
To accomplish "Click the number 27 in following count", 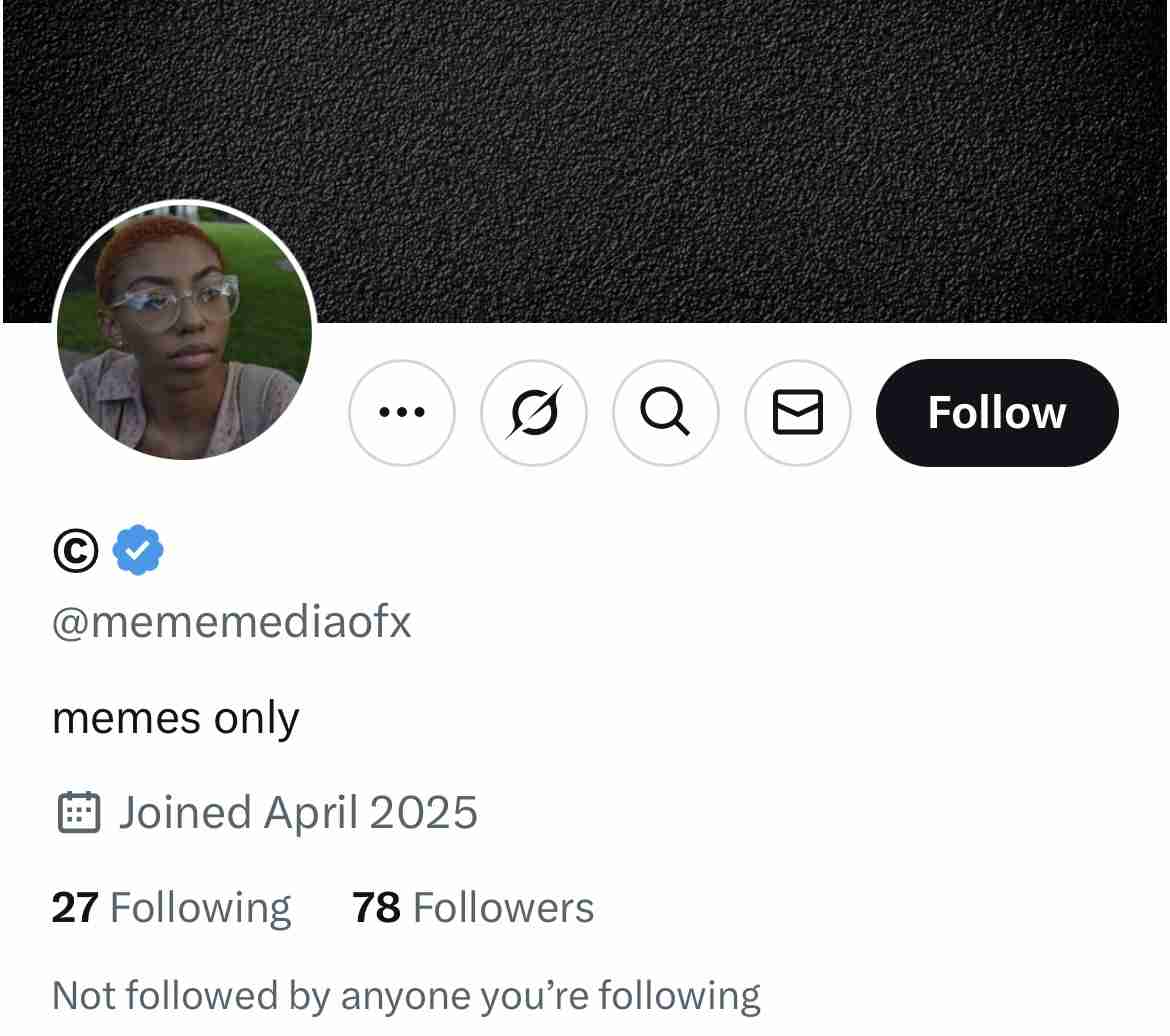I will 75,908.
